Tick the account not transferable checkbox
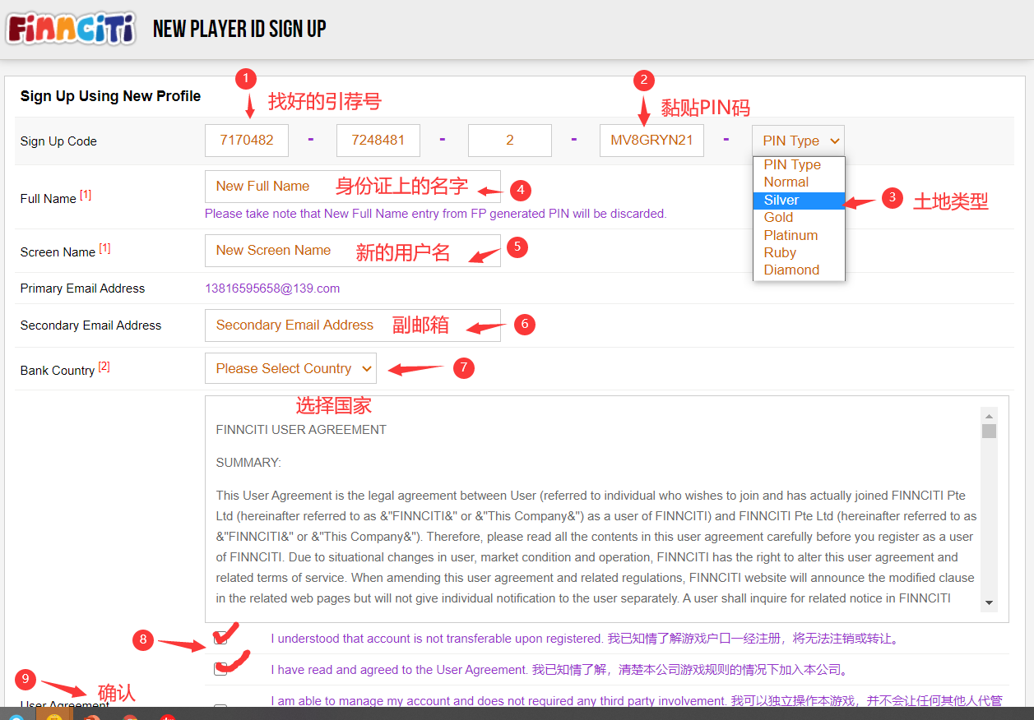Viewport: 1034px width, 720px height. (x=220, y=638)
